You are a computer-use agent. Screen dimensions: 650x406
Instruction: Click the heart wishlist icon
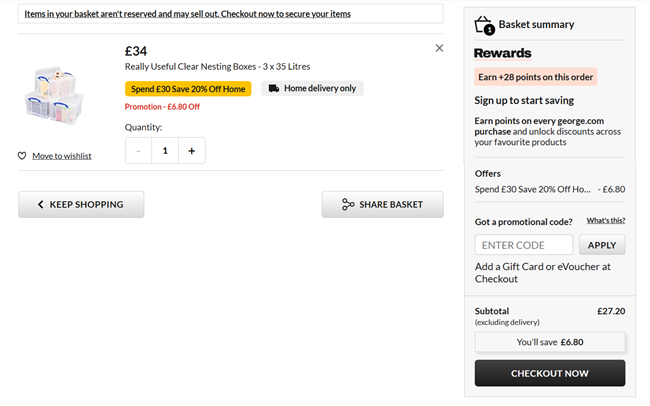(x=22, y=156)
